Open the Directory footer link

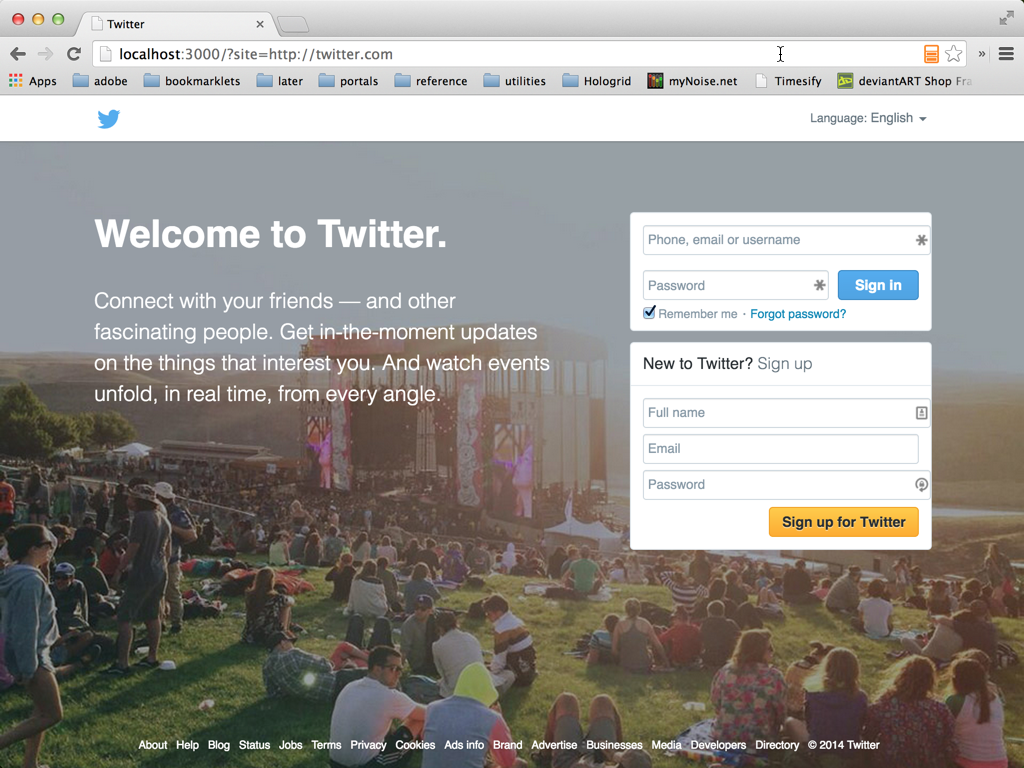point(777,745)
